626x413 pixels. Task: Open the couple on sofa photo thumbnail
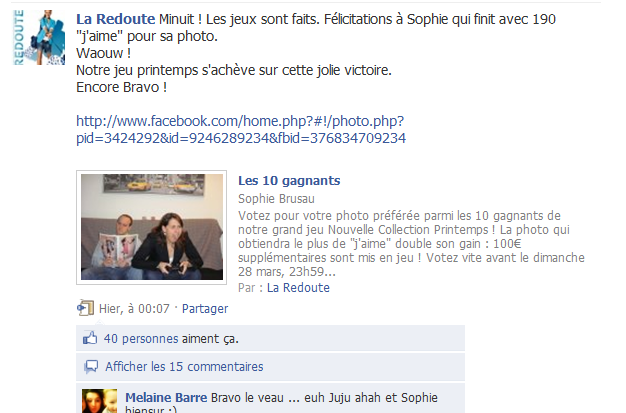click(152, 227)
